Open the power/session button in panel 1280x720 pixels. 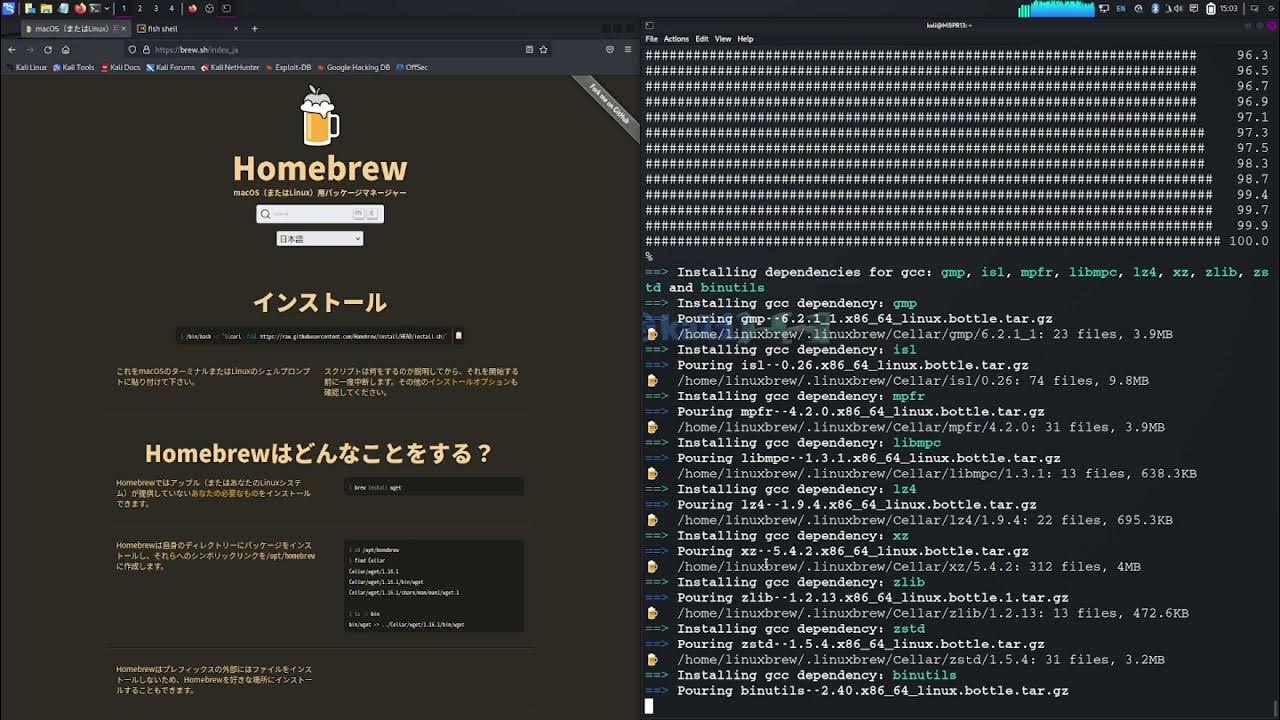pos(1271,9)
